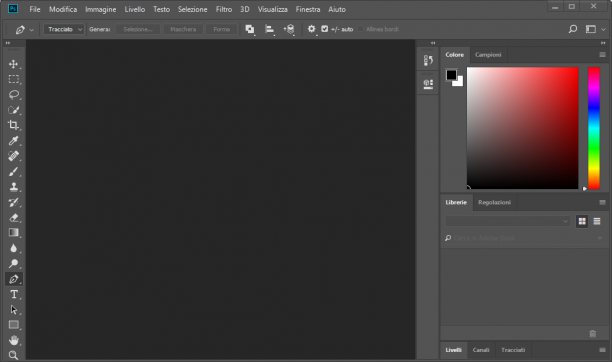Switch to the Campioni tab

[488, 55]
